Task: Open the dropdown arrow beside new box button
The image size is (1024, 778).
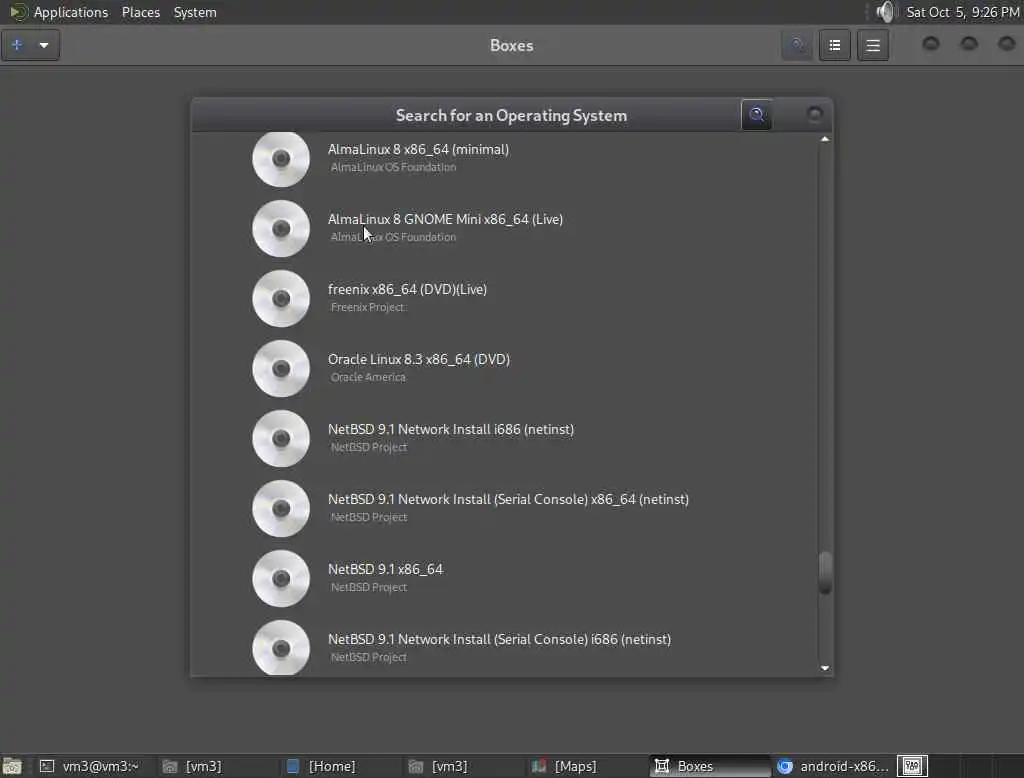Action: tap(44, 45)
